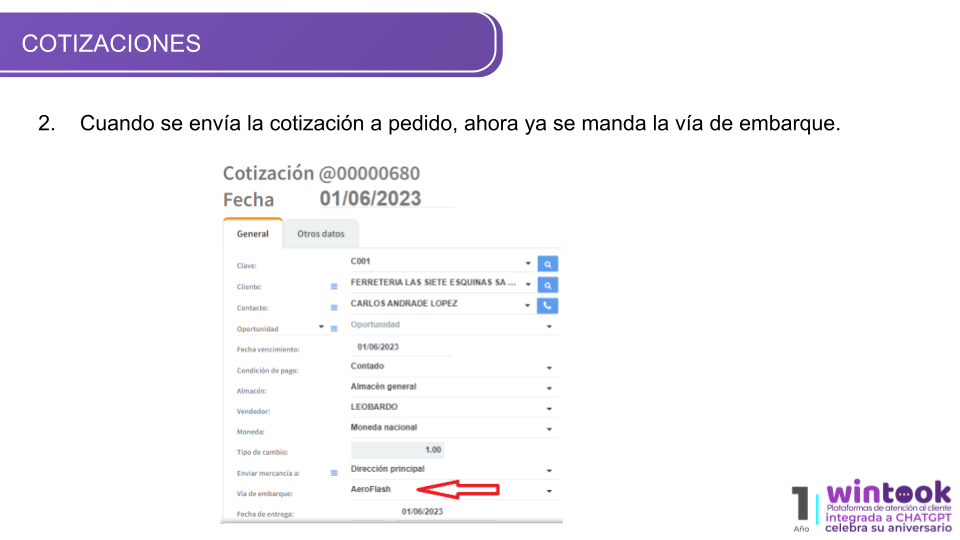The image size is (960, 540).
Task: Open the list icon next to Cliente label
Action: click(x=334, y=287)
